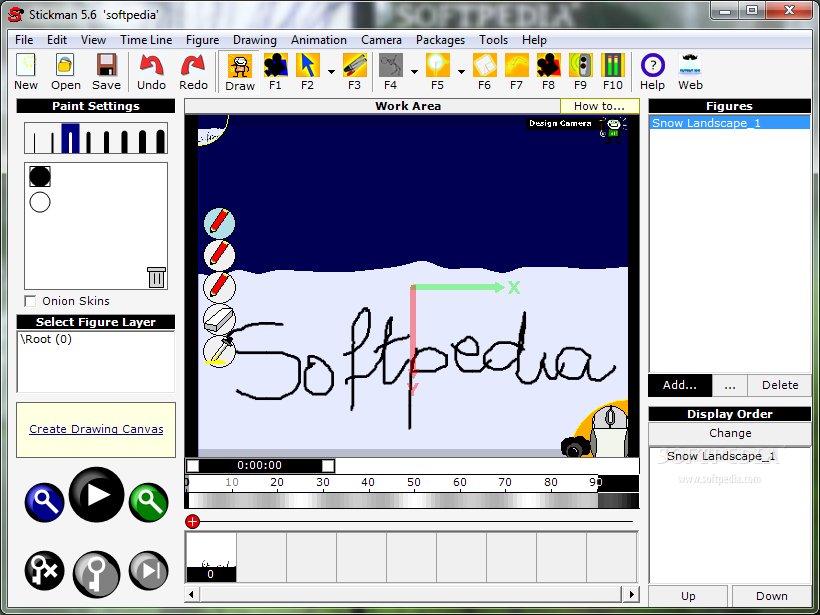Select frame 0 thumbnail in timeline
820x615 pixels.
[211, 557]
